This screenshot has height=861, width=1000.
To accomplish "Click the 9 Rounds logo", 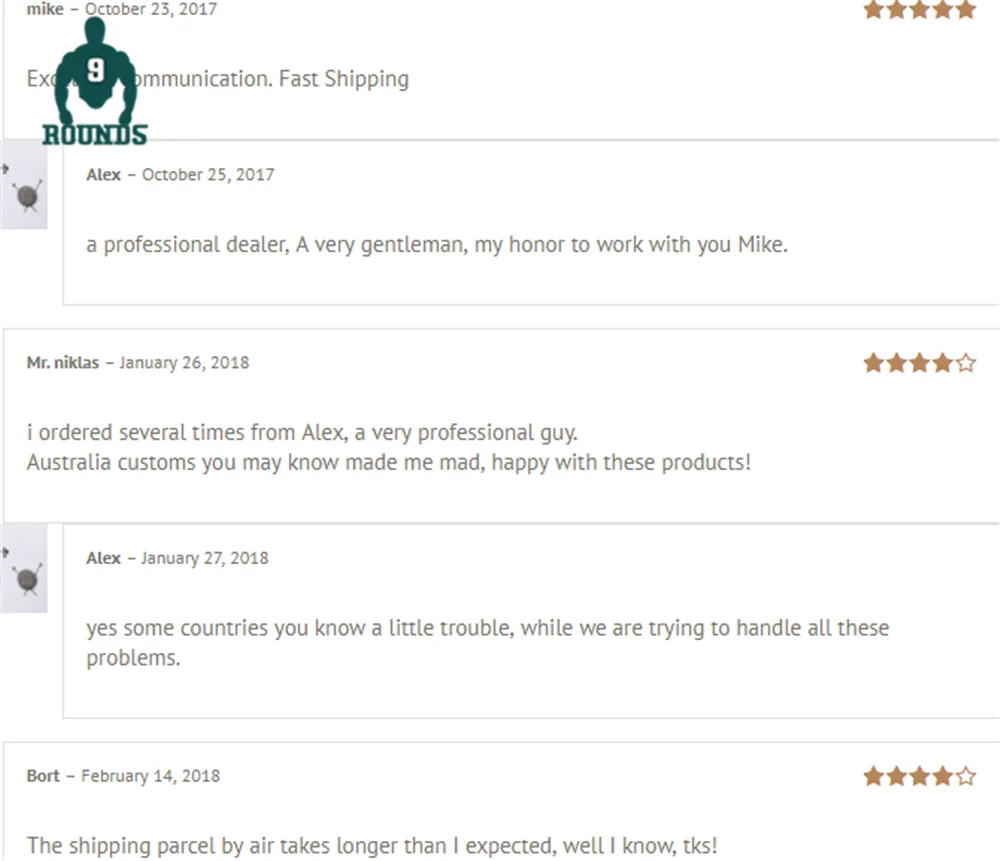I will [94, 85].
